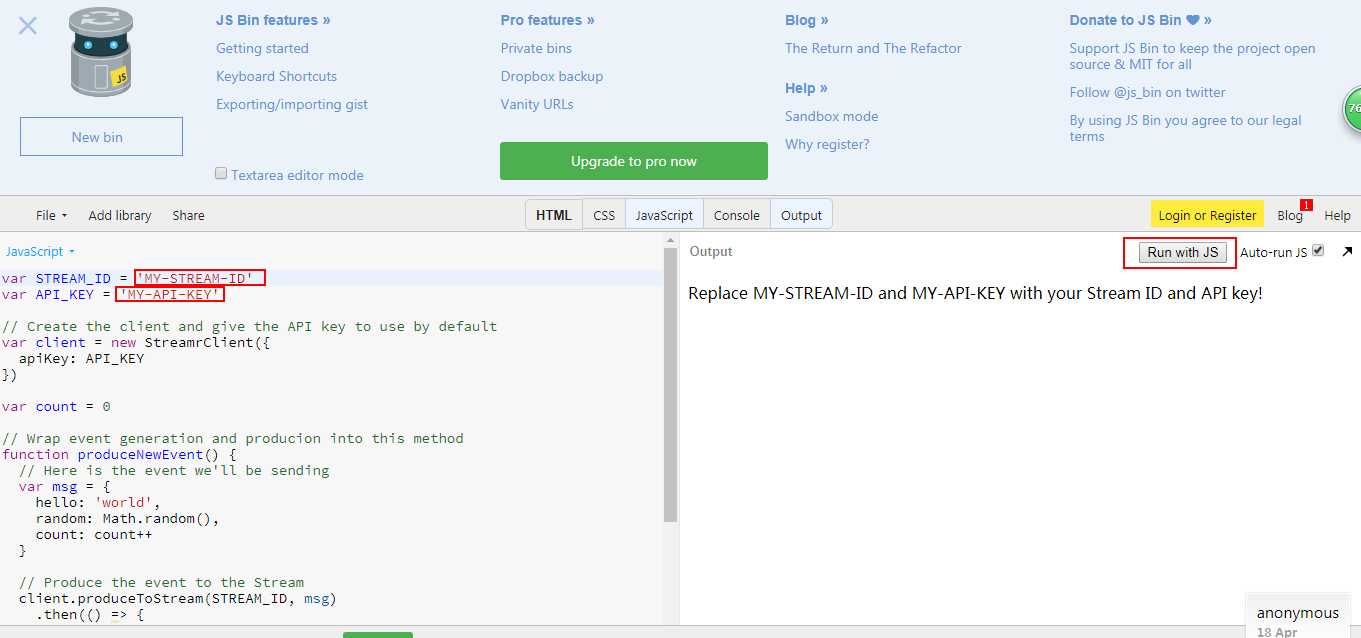Open the File dropdown menu
This screenshot has width=1361, height=638.
pos(51,215)
